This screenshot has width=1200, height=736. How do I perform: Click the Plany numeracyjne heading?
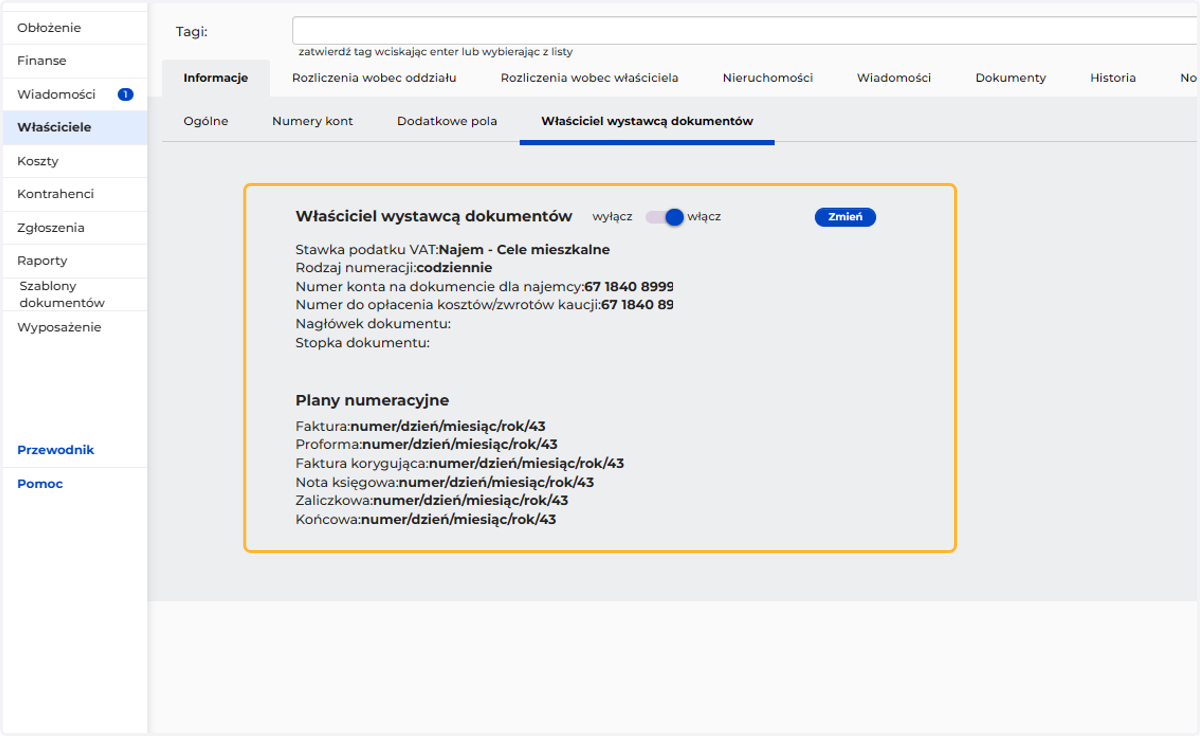coord(372,400)
